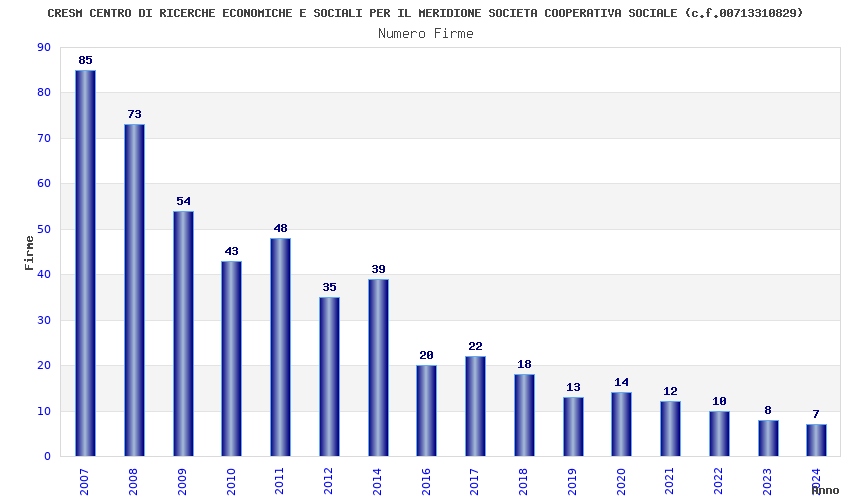The width and height of the screenshot is (850, 500).
Task: Click the y-axis tick label '40'
Action: 44,274
